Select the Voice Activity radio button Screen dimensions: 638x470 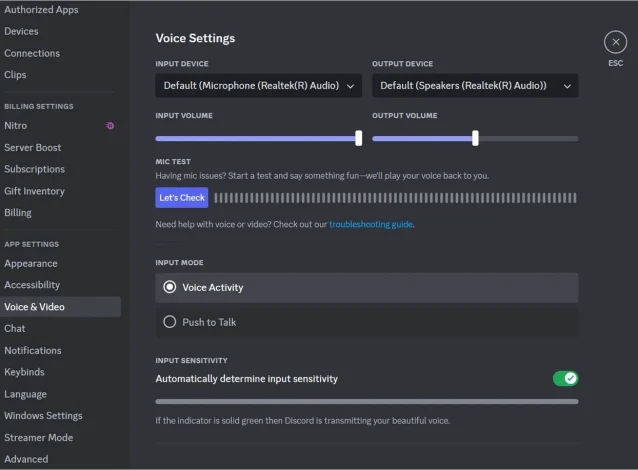click(x=169, y=287)
